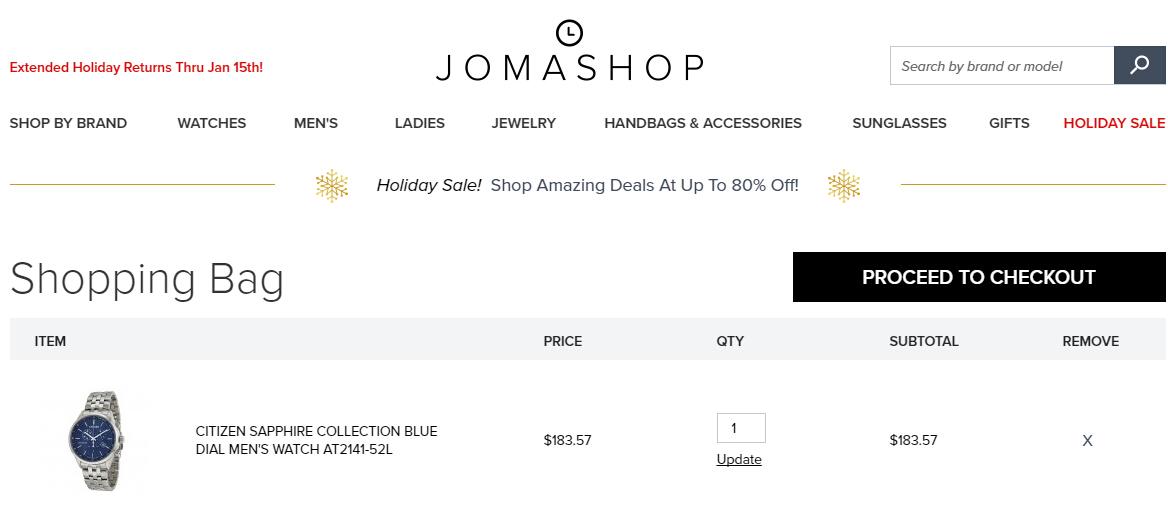Click the left gold snowflake icon
Screen dimensions: 1168x518
coord(331,186)
